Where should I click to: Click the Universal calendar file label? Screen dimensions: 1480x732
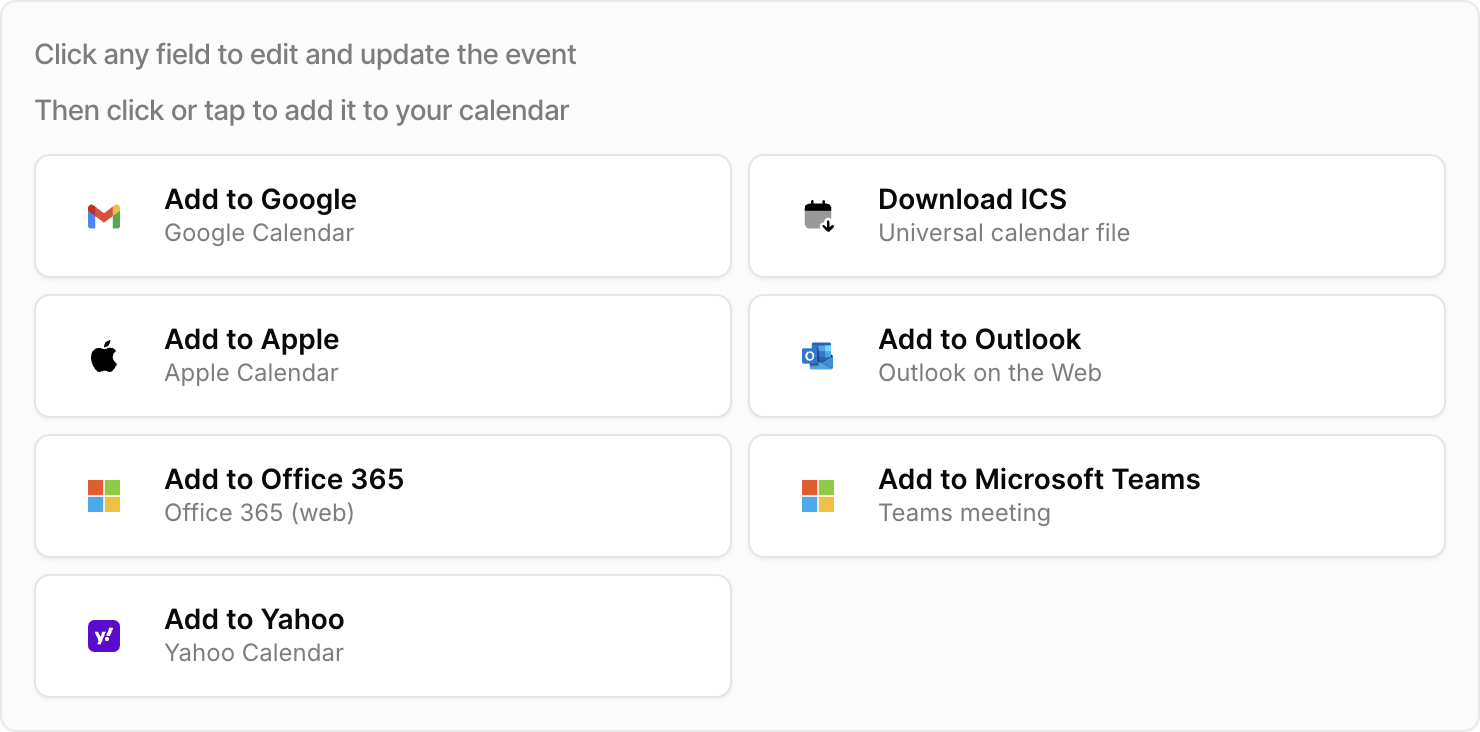click(1003, 232)
